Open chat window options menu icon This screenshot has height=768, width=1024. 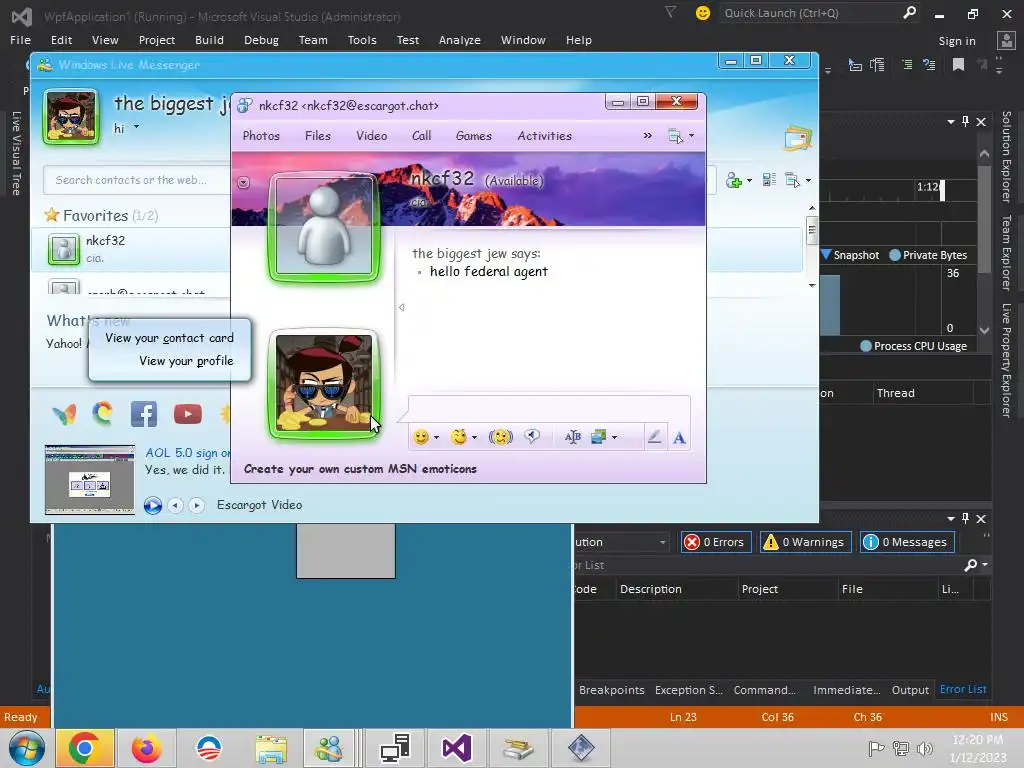[x=680, y=136]
